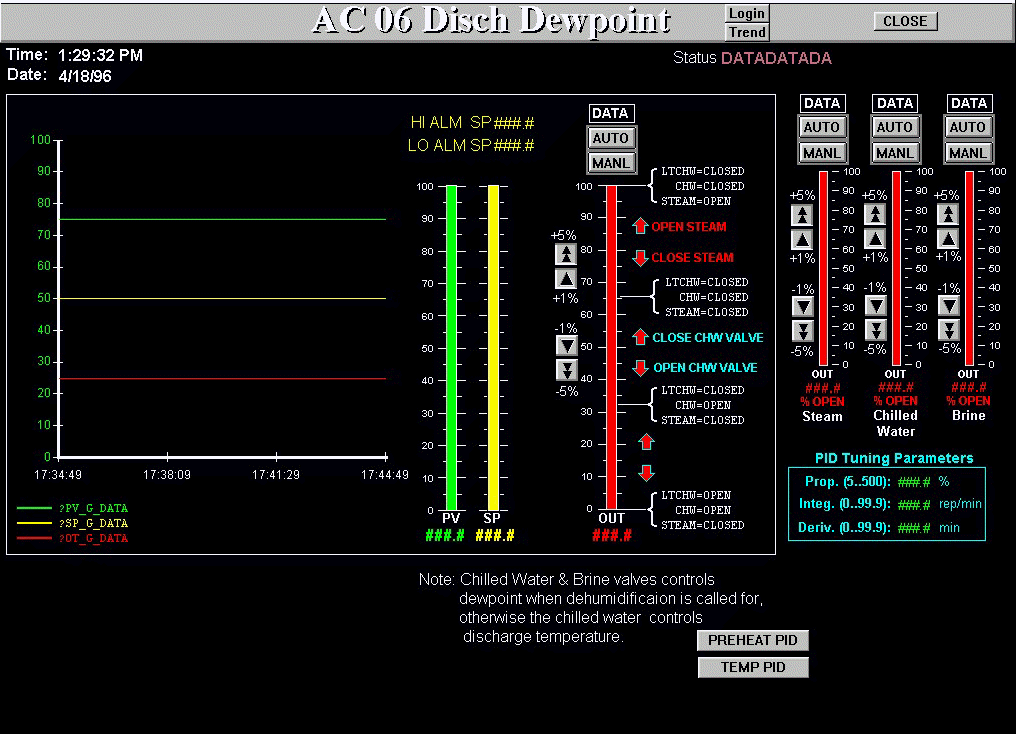Go to the TEMP PID screen
The image size is (1016, 734).
pyautogui.click(x=752, y=667)
